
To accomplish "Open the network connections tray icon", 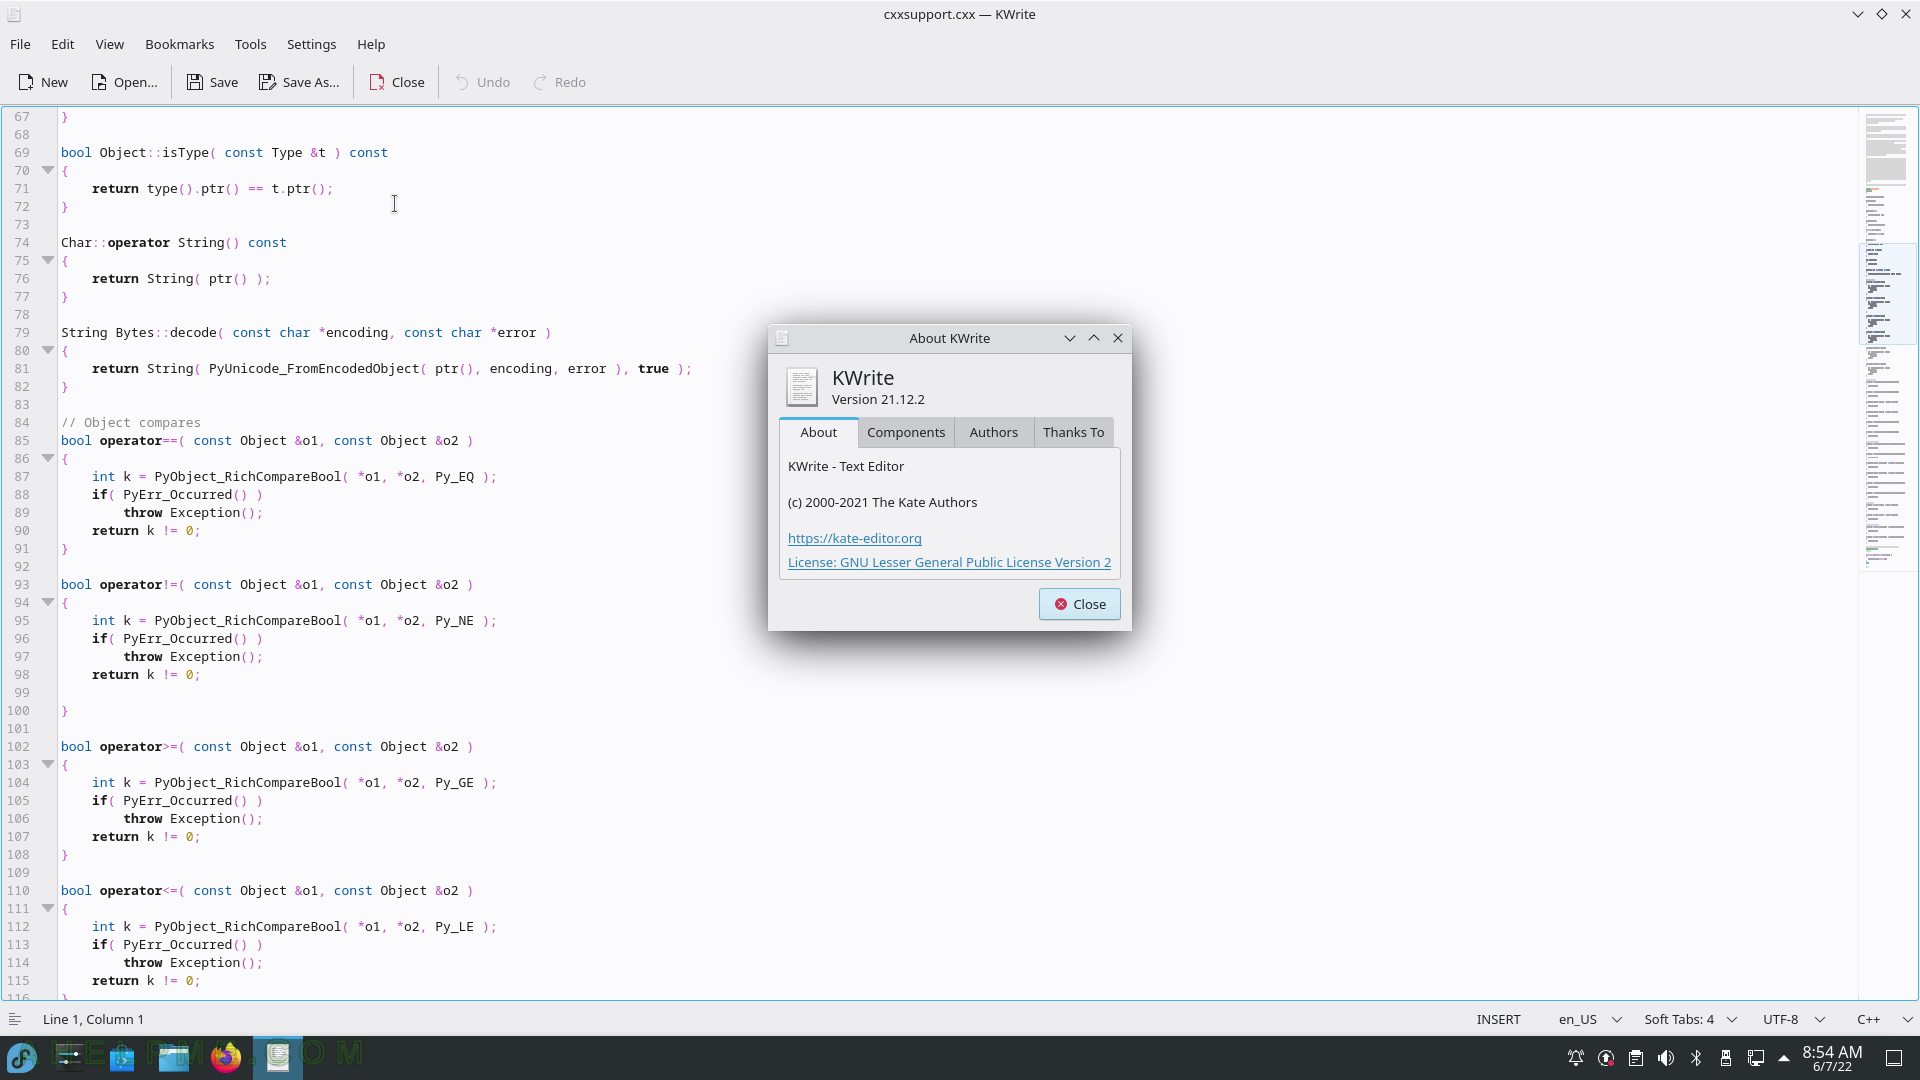I will [x=1756, y=1058].
